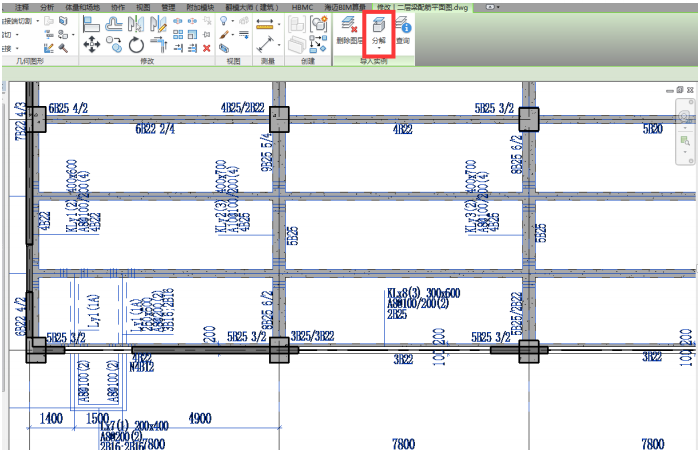Select the 6B25 4/2 rebar annotation

click(68, 108)
